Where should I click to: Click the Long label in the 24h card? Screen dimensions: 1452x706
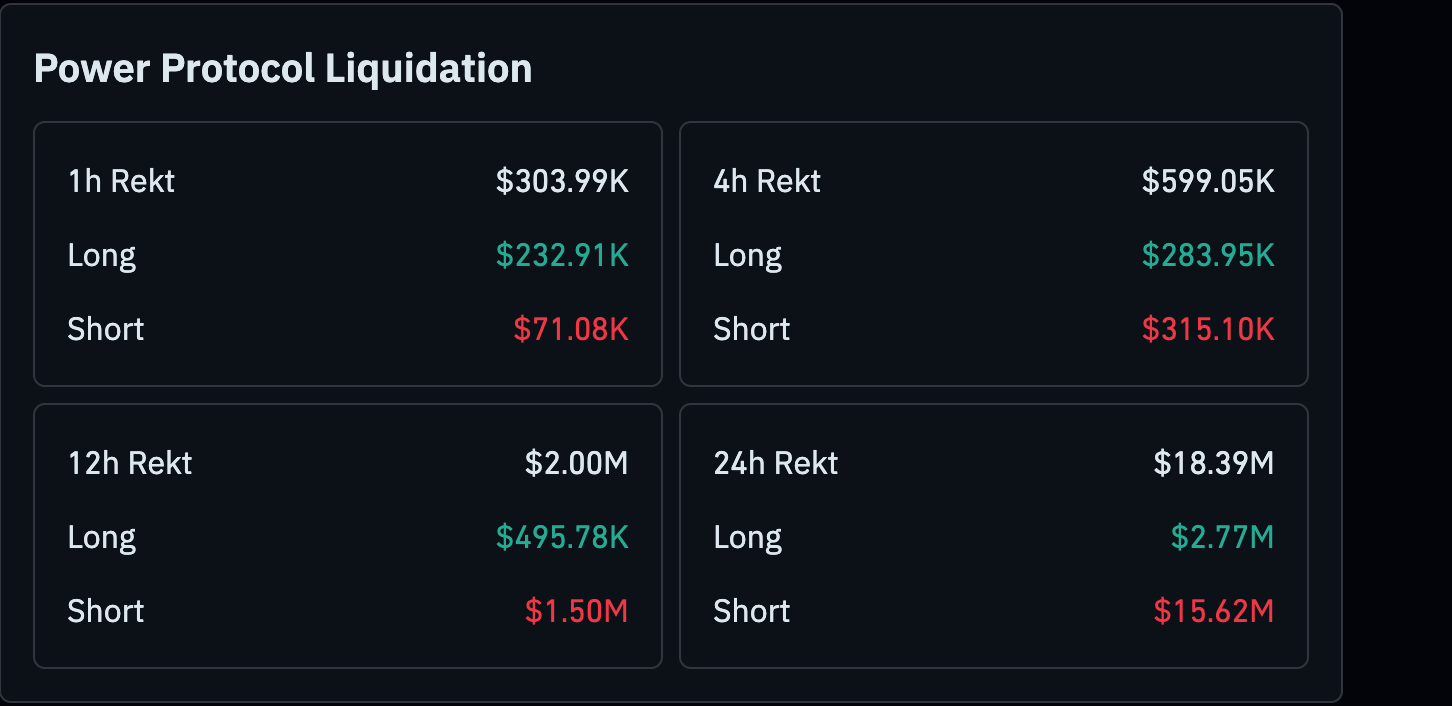tap(748, 537)
